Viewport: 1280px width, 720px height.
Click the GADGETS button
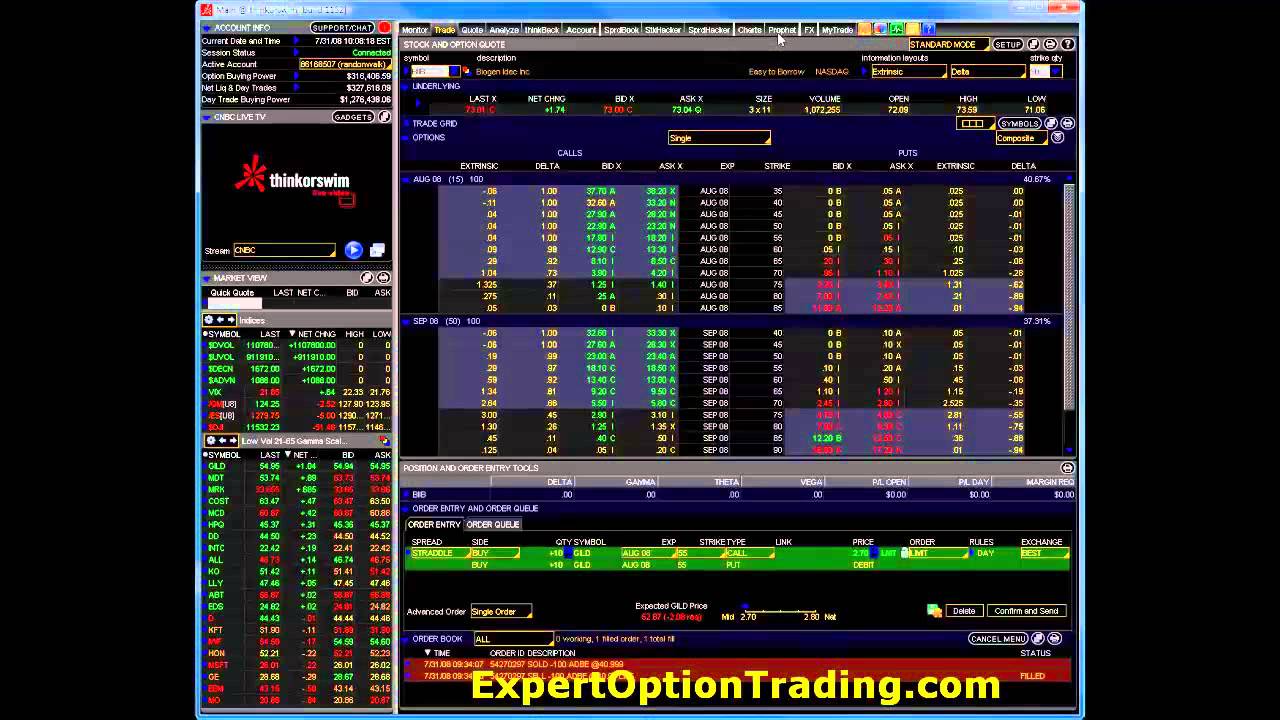353,117
